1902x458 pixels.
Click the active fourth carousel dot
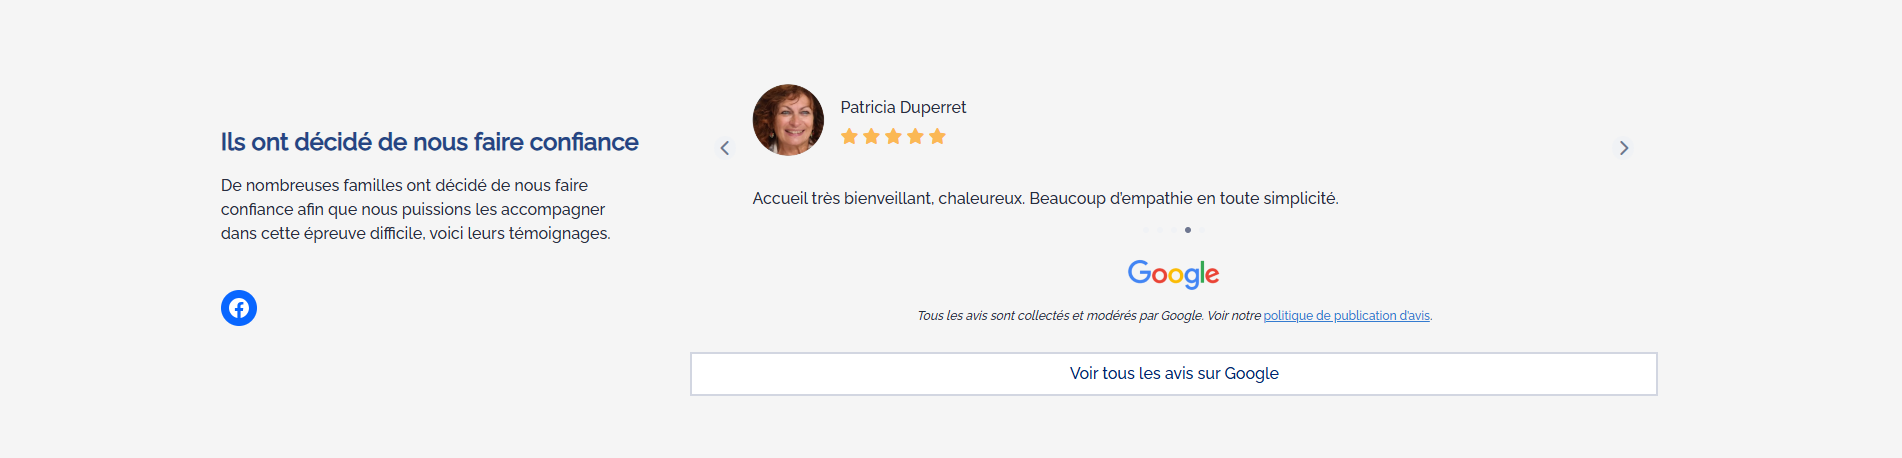[x=1188, y=230]
